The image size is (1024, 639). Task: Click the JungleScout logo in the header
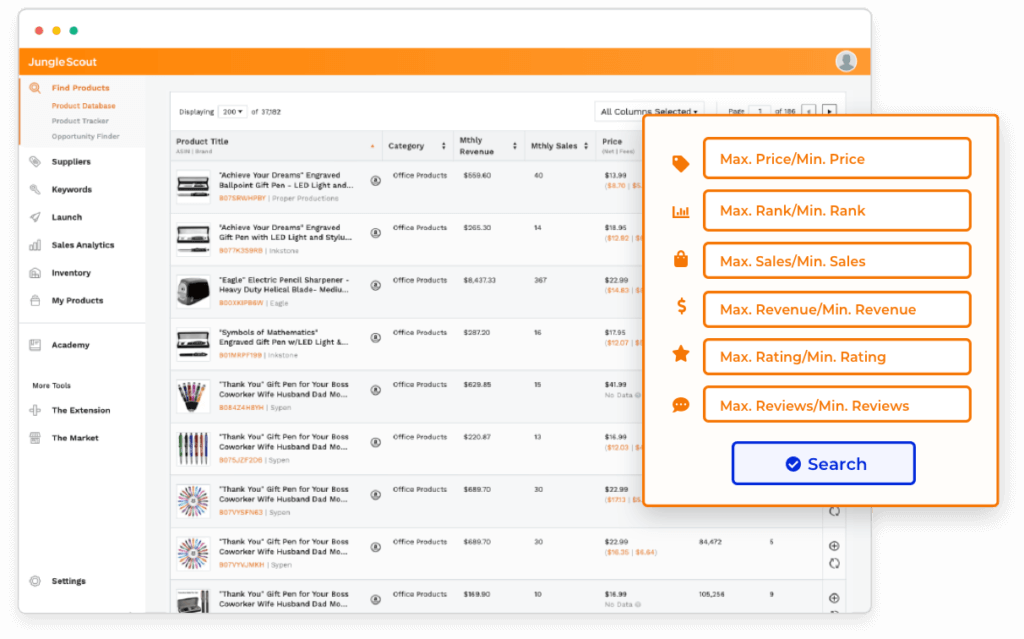point(63,62)
